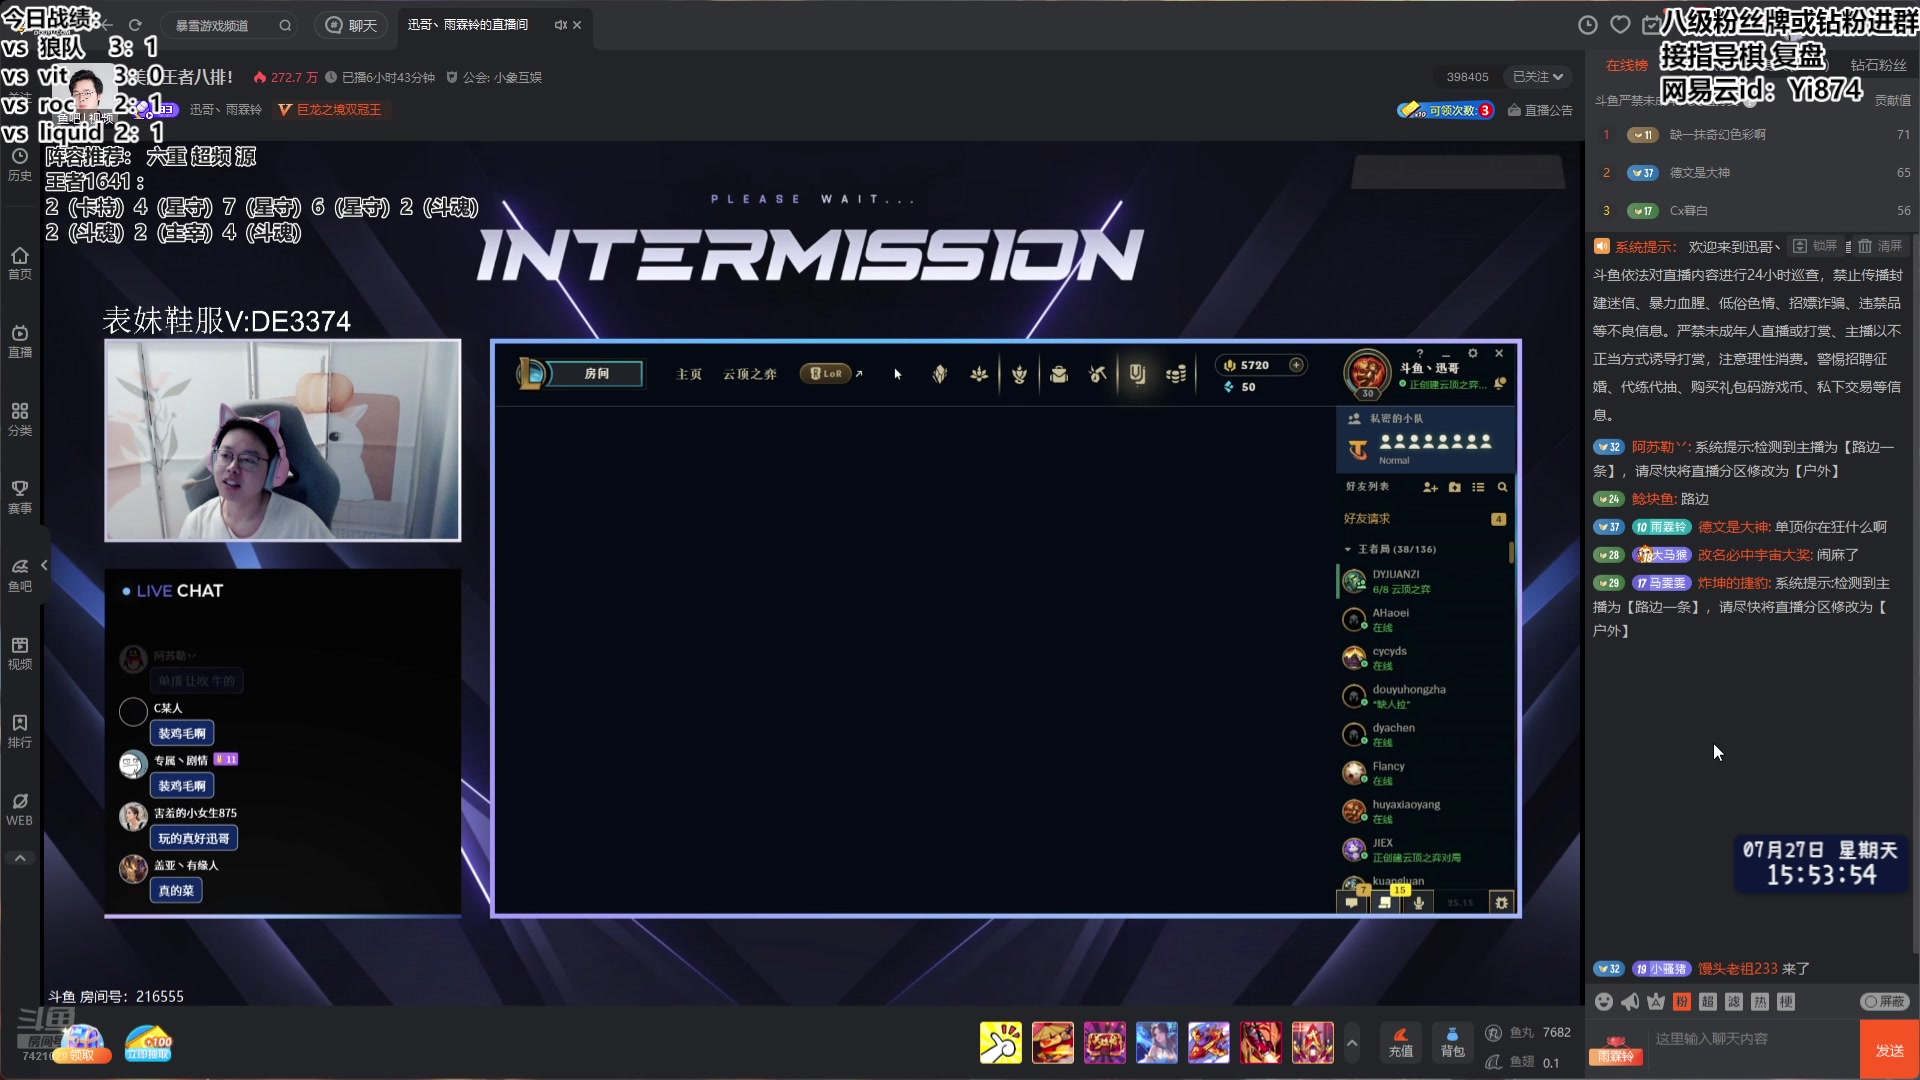The image size is (1920, 1080).
Task: Open the 赛事 tournaments sidebar item
Action: (20, 498)
